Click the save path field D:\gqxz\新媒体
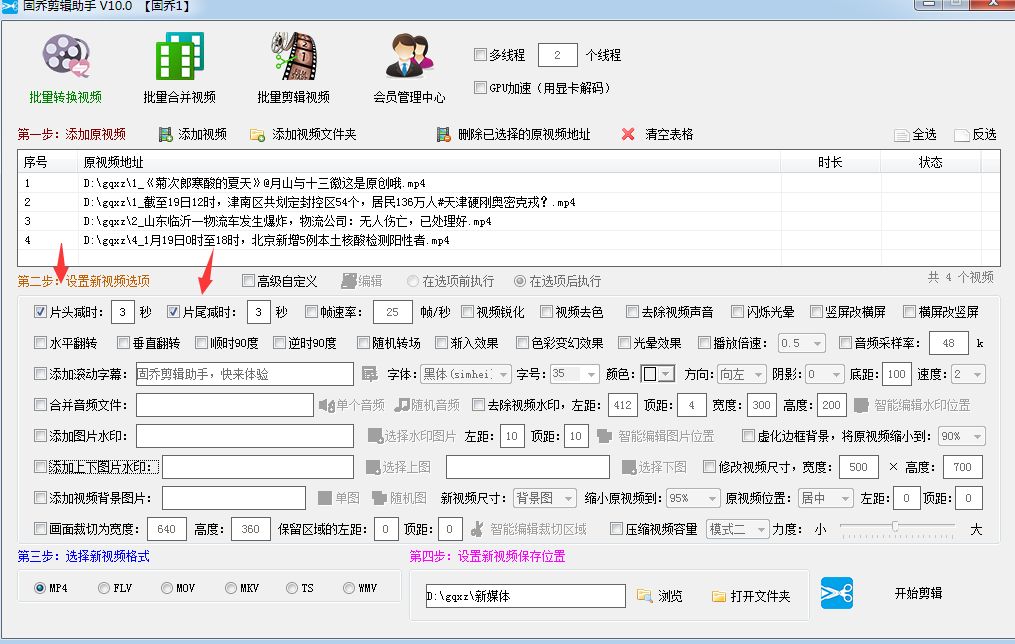Viewport: 1015px width, 644px height. click(x=525, y=596)
